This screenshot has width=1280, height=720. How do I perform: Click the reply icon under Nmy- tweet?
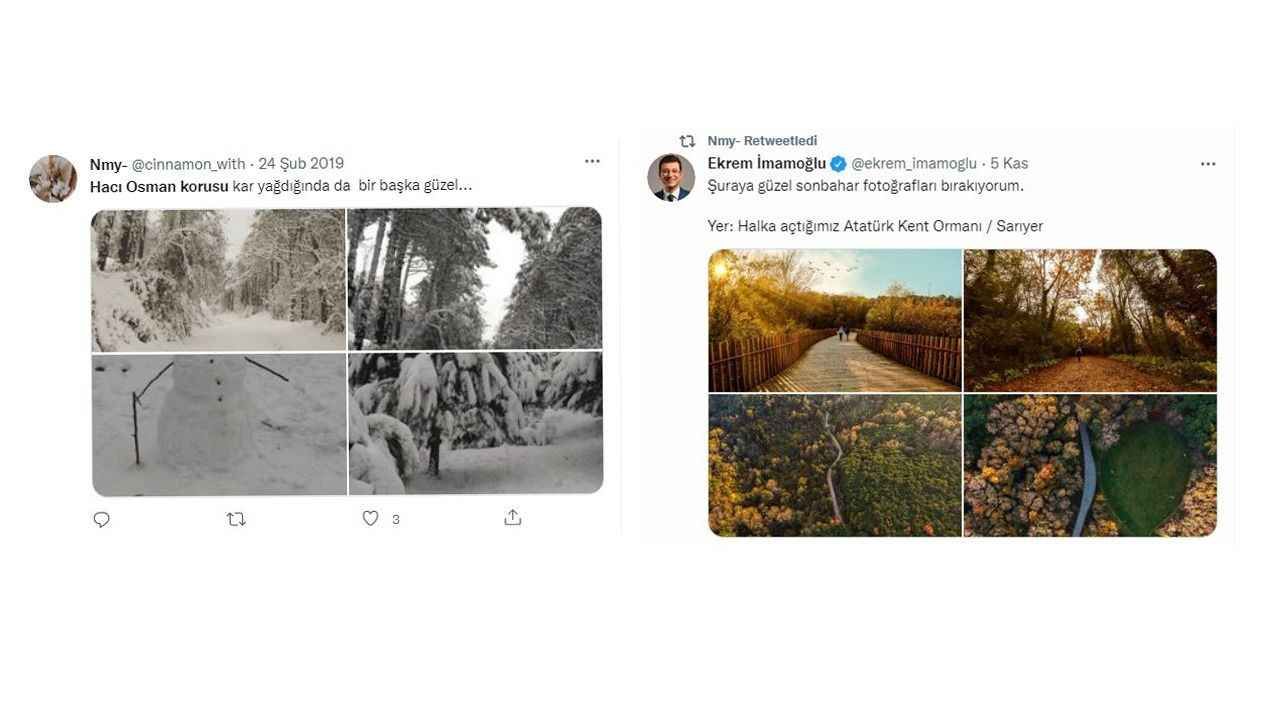click(x=101, y=519)
